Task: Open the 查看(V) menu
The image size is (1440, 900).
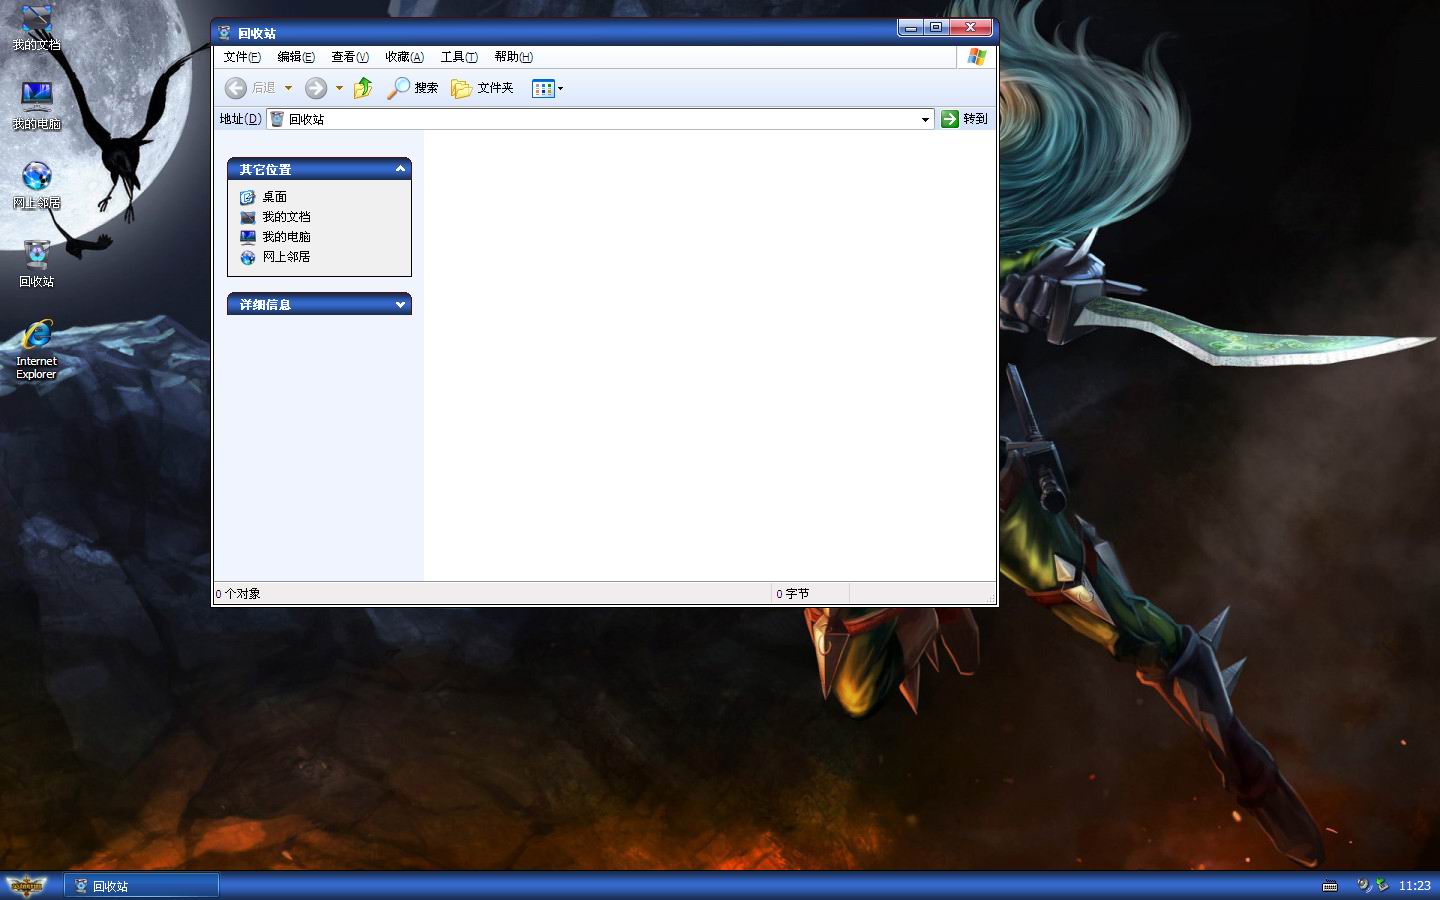Action: coord(350,57)
